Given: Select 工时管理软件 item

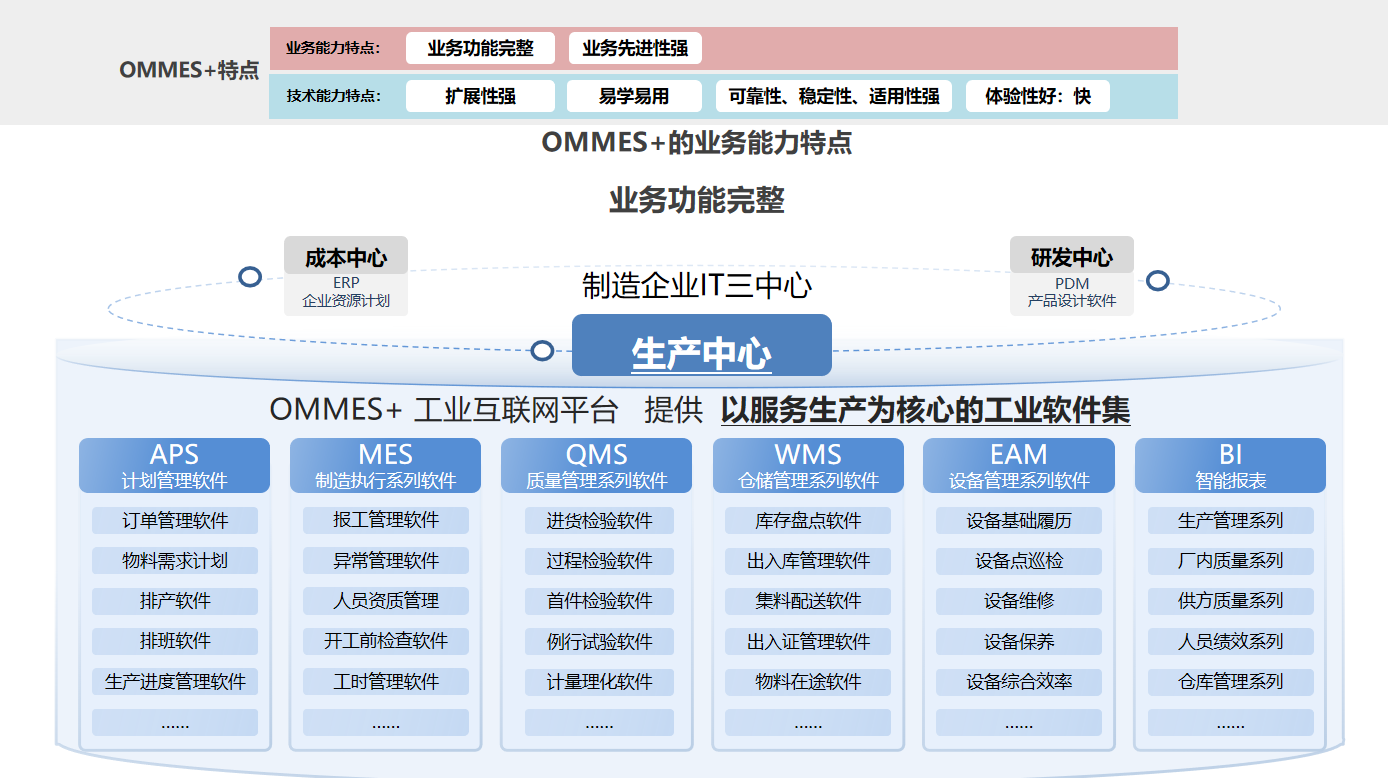Looking at the screenshot, I should pyautogui.click(x=386, y=682).
